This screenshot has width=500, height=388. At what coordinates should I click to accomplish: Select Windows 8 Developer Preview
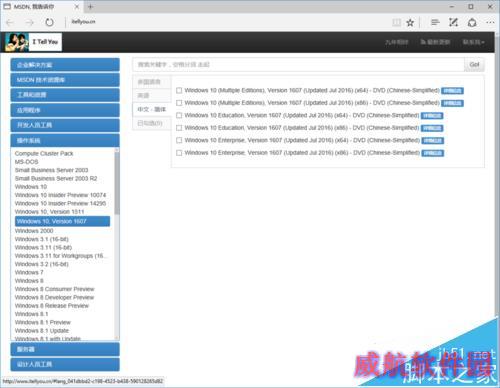55,297
